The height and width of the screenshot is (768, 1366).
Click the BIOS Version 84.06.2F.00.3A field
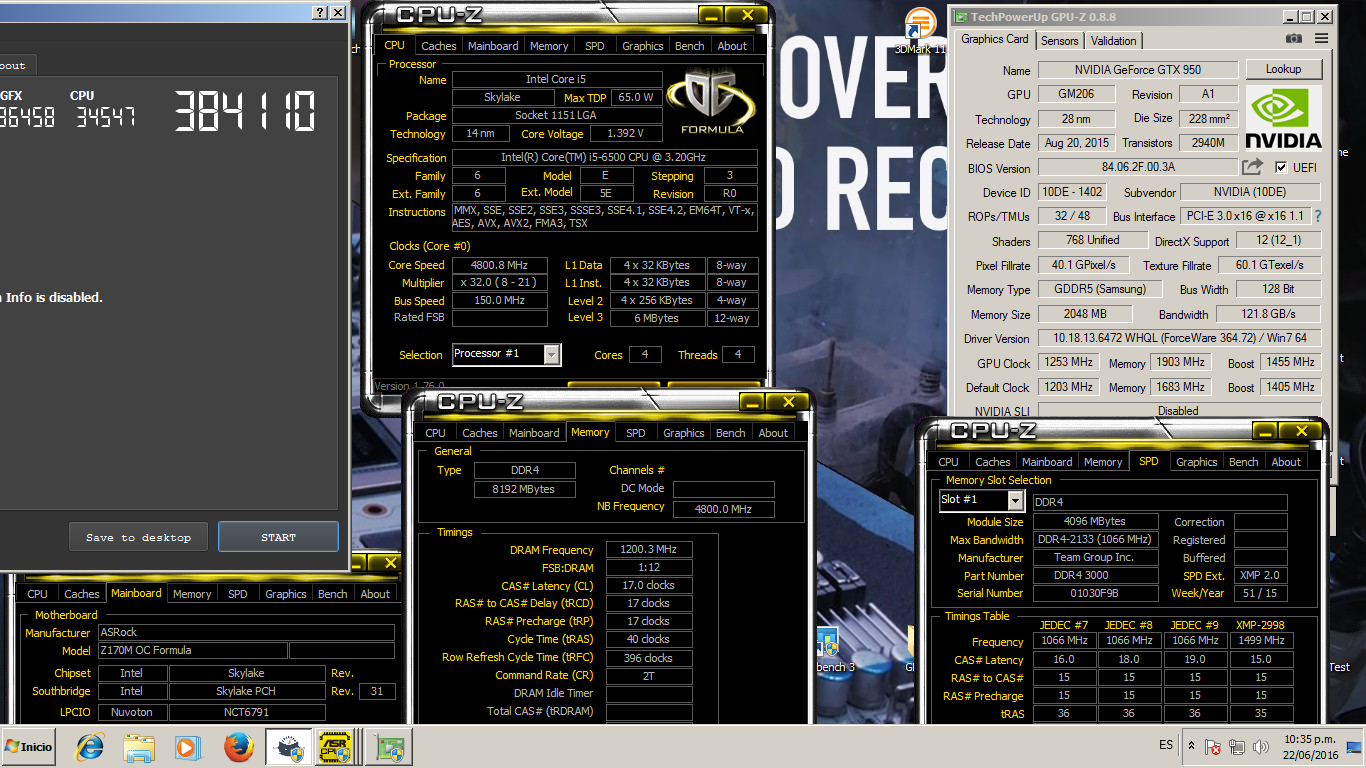pyautogui.click(x=1138, y=167)
